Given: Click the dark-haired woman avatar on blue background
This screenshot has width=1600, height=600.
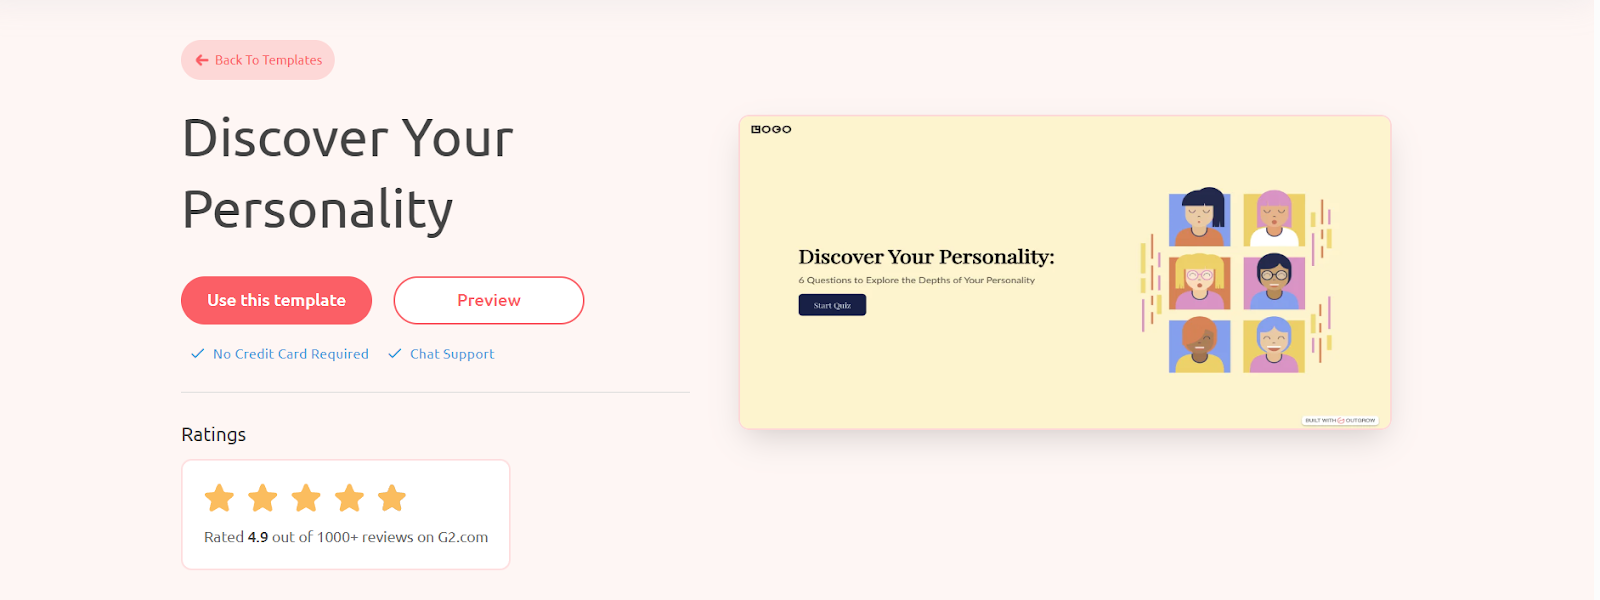Looking at the screenshot, I should [1200, 217].
